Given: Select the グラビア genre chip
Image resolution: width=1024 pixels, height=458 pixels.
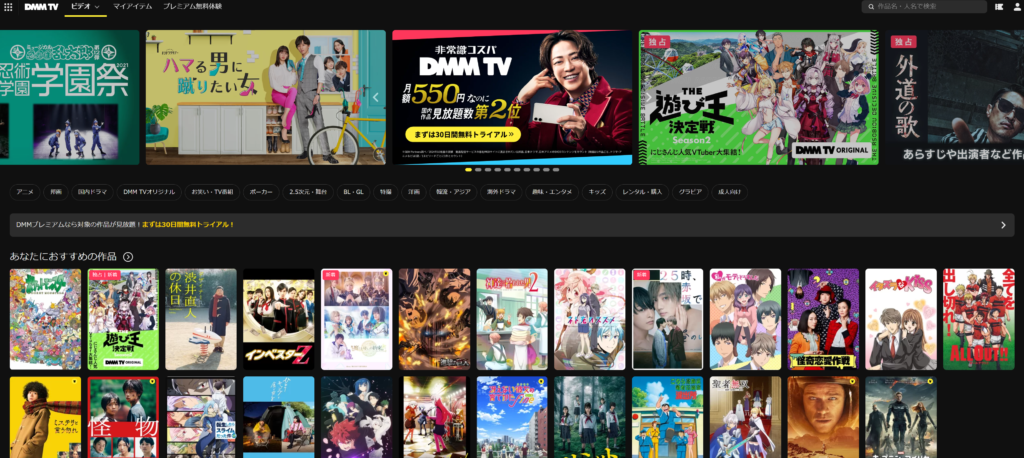Looking at the screenshot, I should (690, 192).
